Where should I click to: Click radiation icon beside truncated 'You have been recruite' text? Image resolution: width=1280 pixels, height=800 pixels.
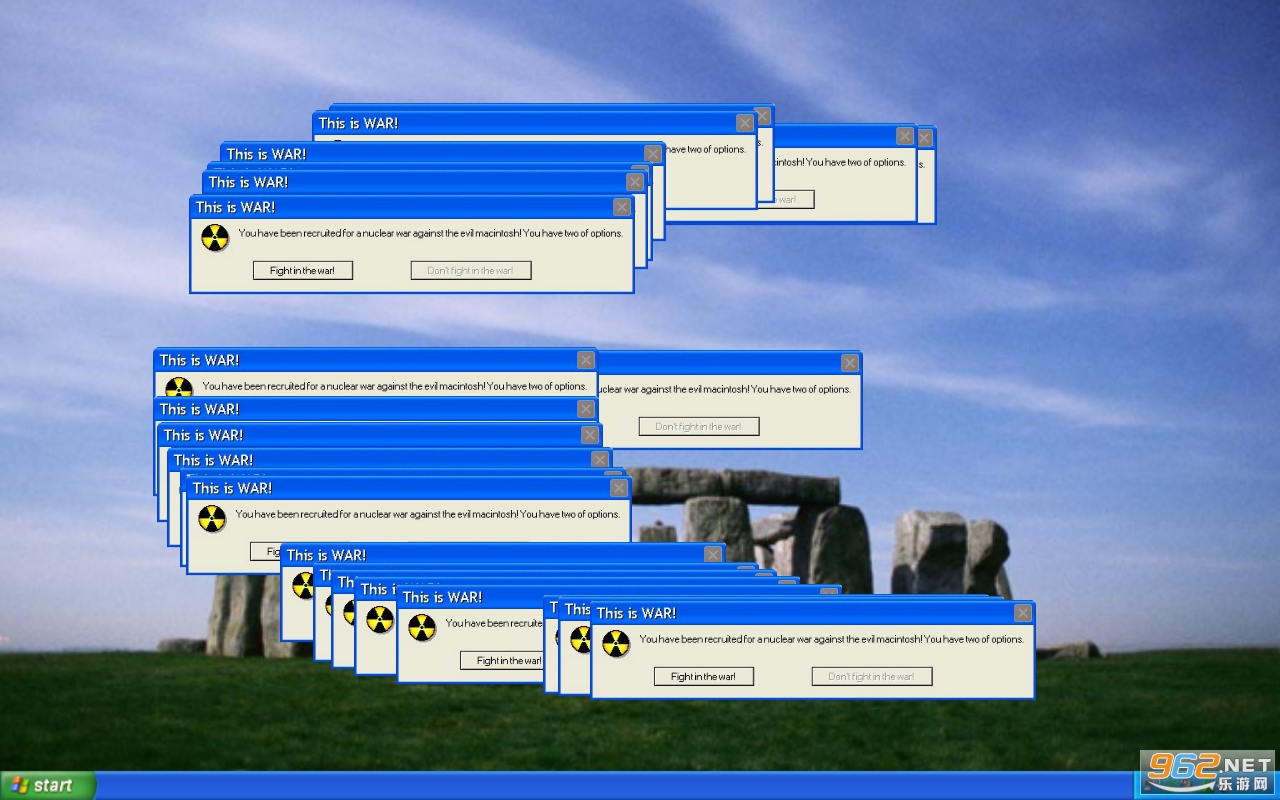pos(422,627)
